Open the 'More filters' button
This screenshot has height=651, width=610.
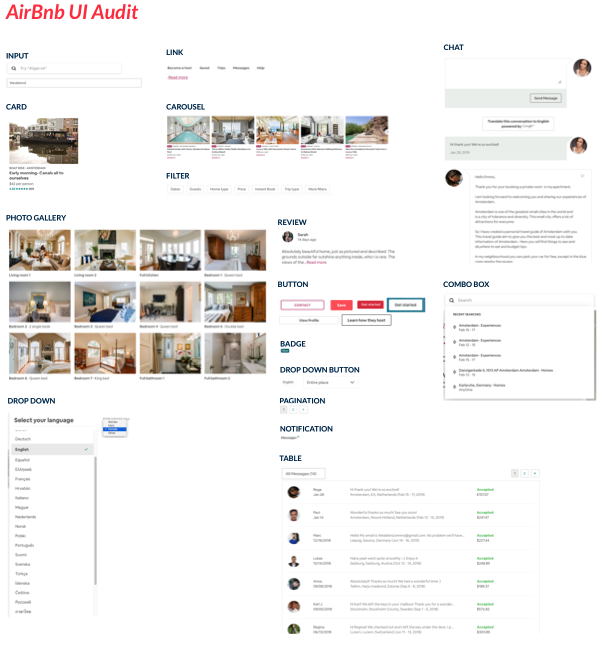click(x=317, y=189)
